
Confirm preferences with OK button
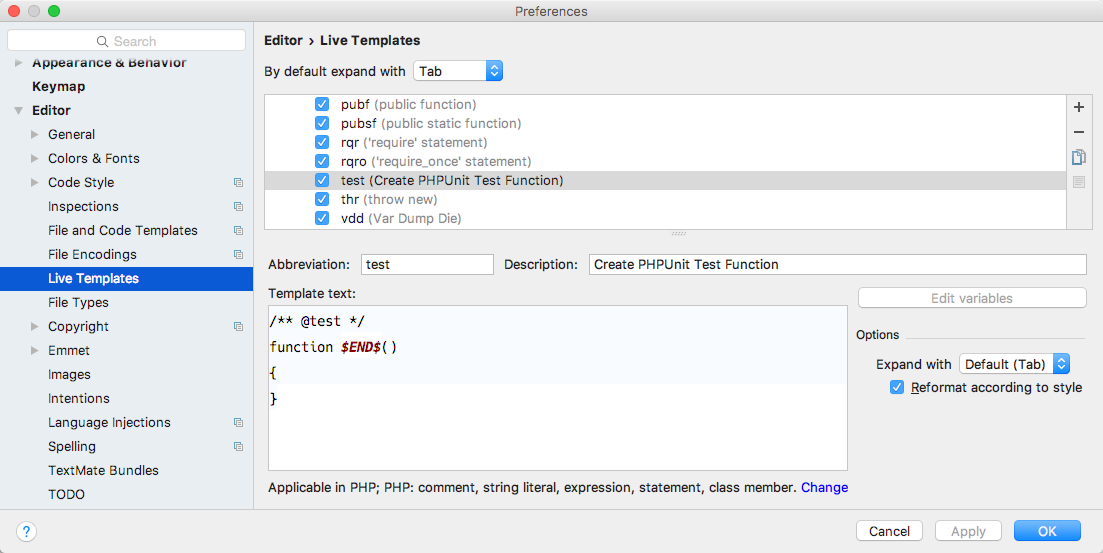[1047, 531]
